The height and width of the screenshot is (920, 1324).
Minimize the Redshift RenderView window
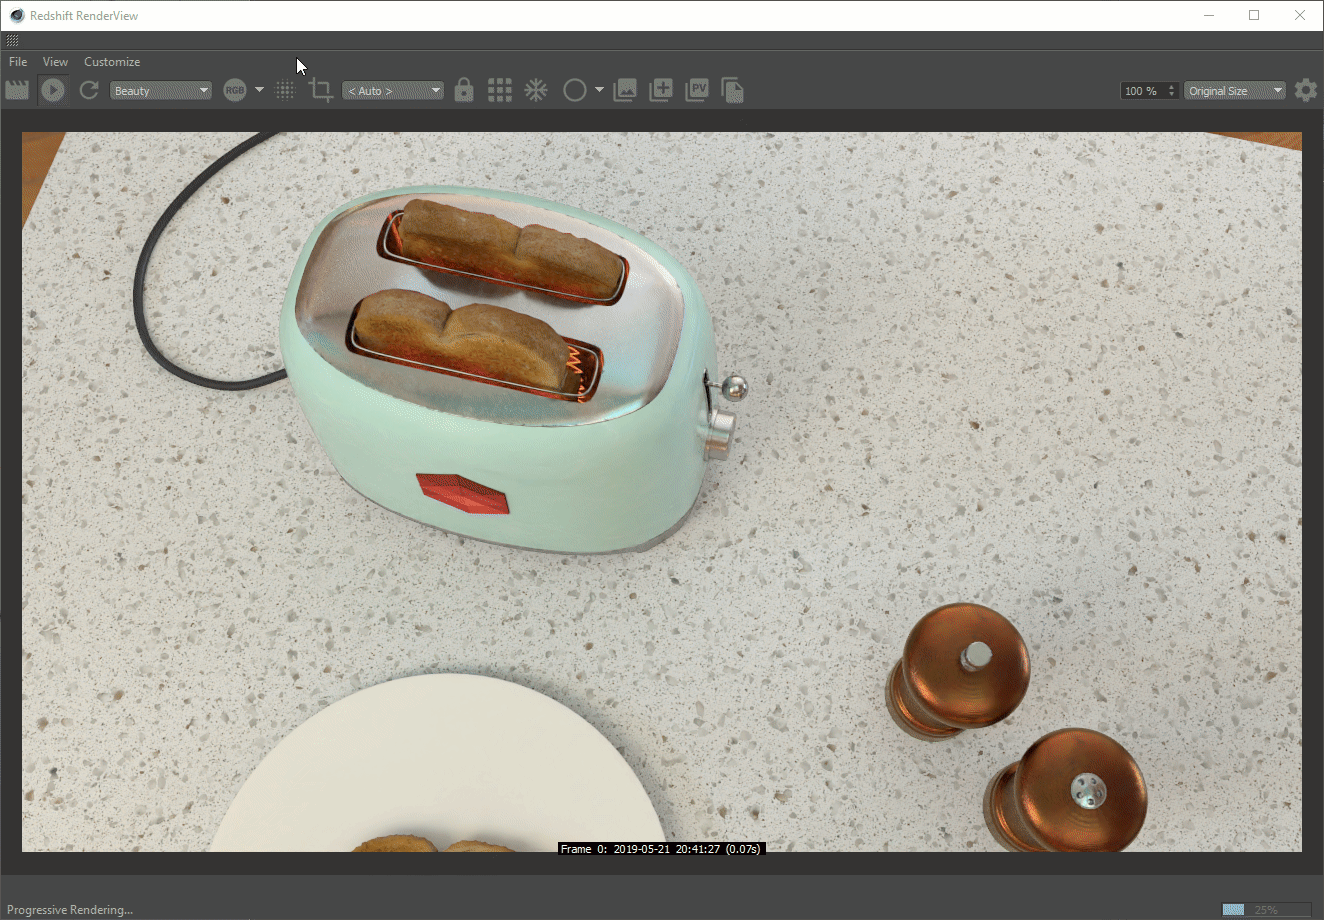click(x=1209, y=15)
